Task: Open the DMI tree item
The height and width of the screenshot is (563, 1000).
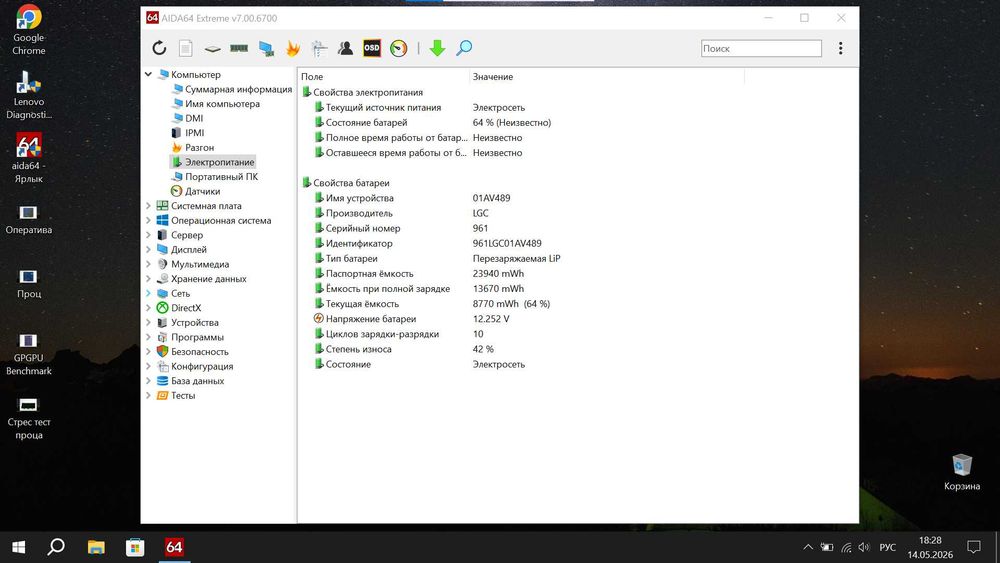Action: (x=194, y=119)
